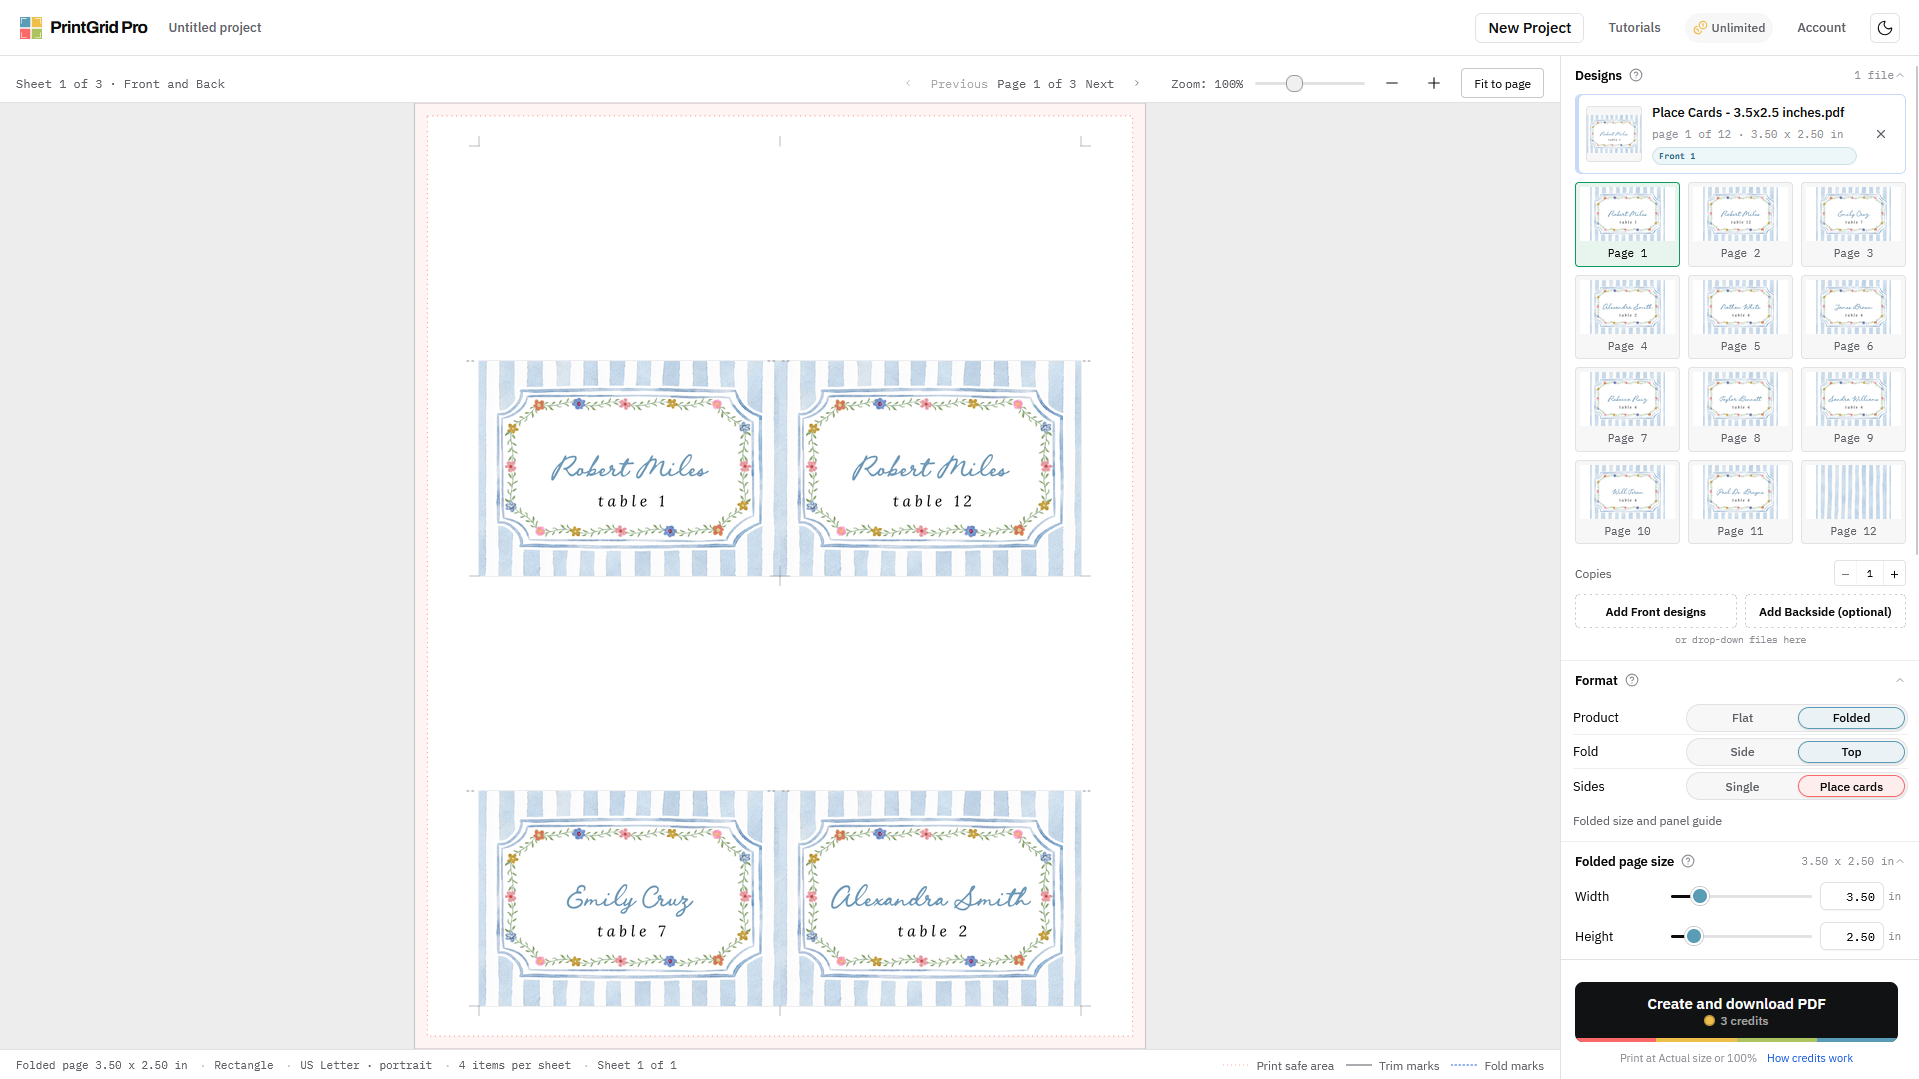Click the Front 1 tag

click(x=1755, y=156)
